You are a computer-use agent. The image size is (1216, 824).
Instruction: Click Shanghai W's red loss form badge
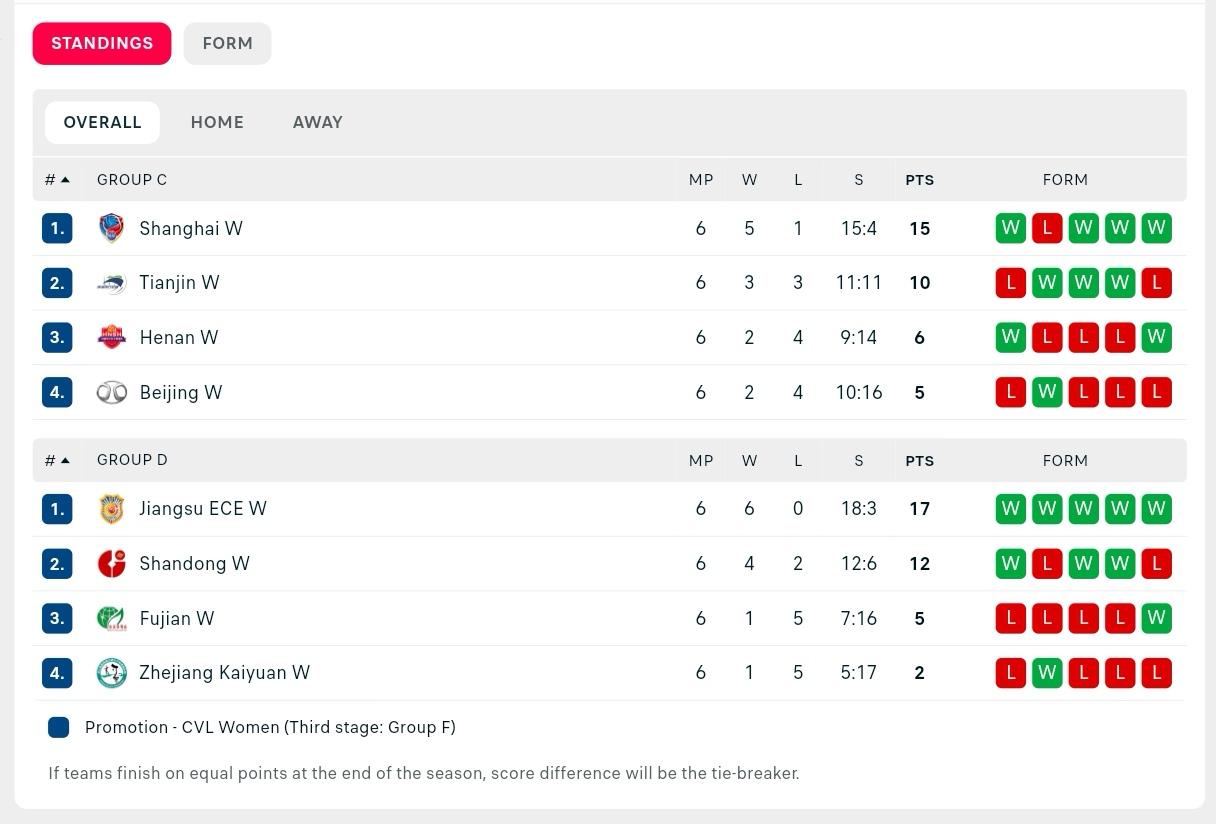click(x=1047, y=228)
